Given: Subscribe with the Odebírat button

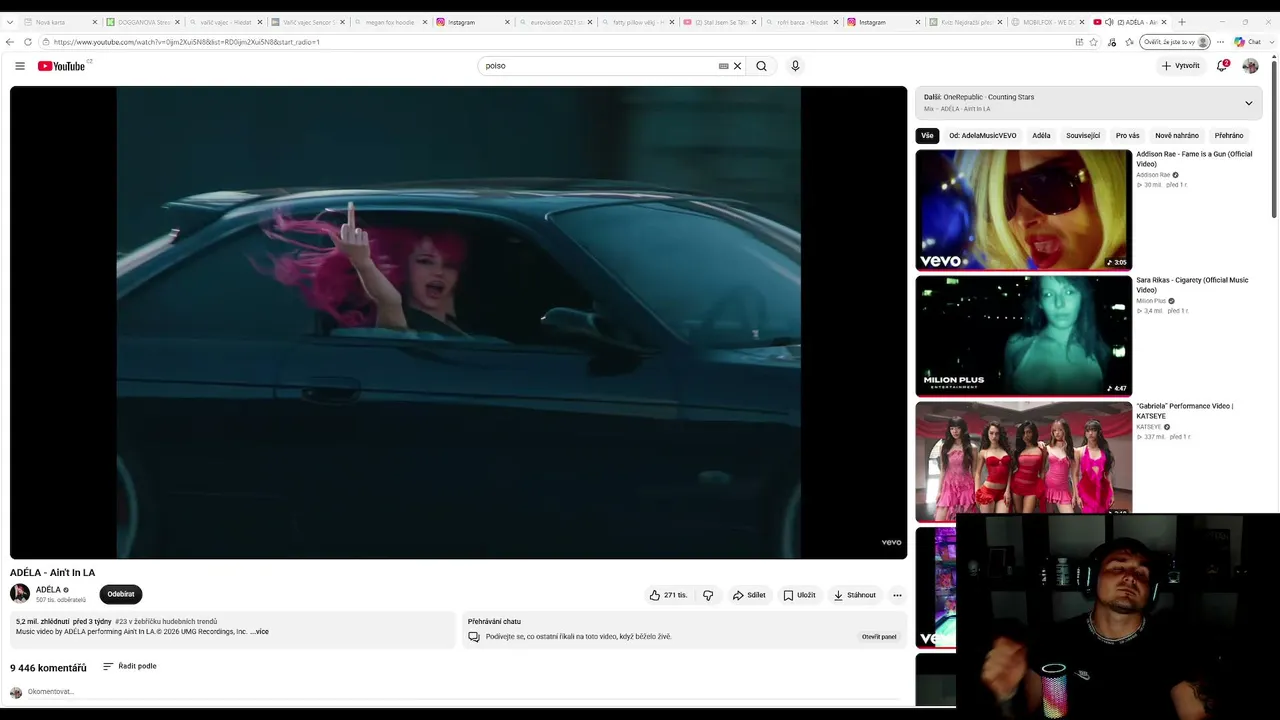Looking at the screenshot, I should pyautogui.click(x=121, y=594).
